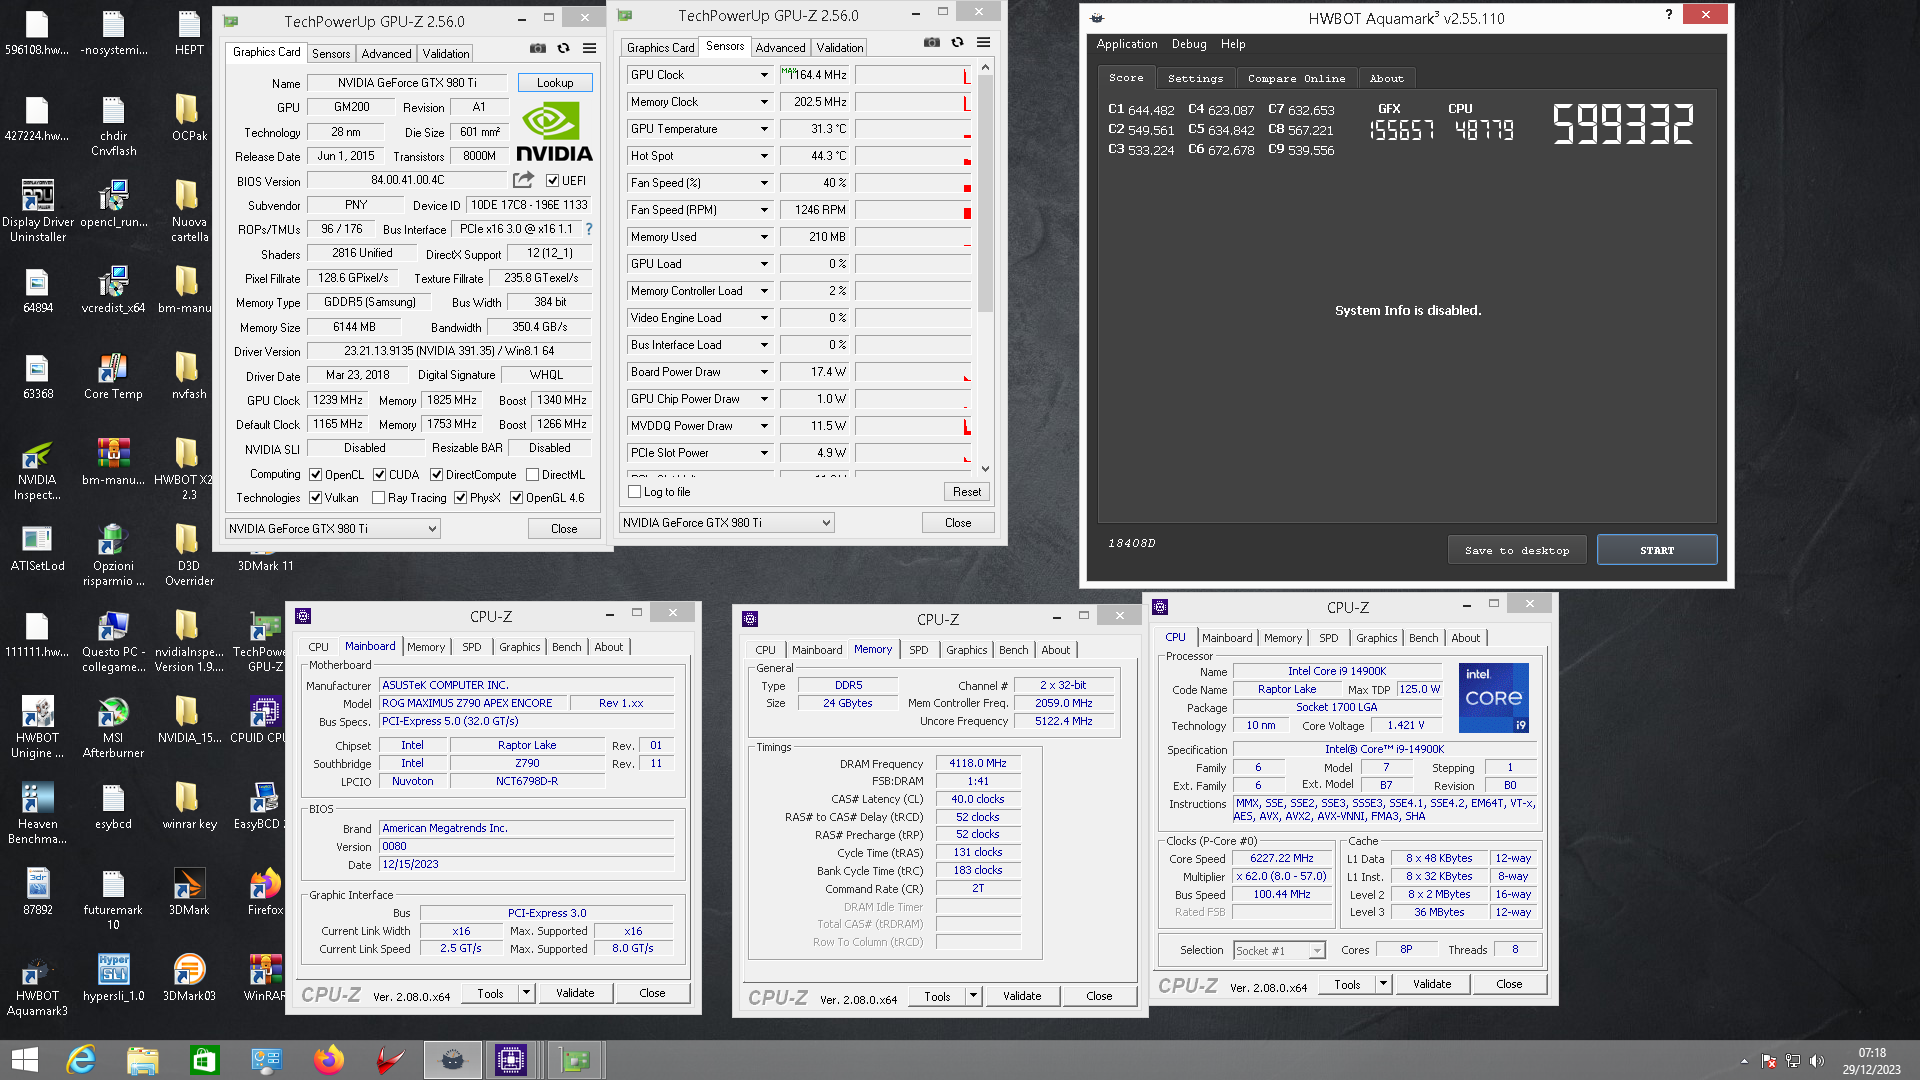Open 3DMark03 desktop icon
The height and width of the screenshot is (1080, 1920).
[189, 977]
